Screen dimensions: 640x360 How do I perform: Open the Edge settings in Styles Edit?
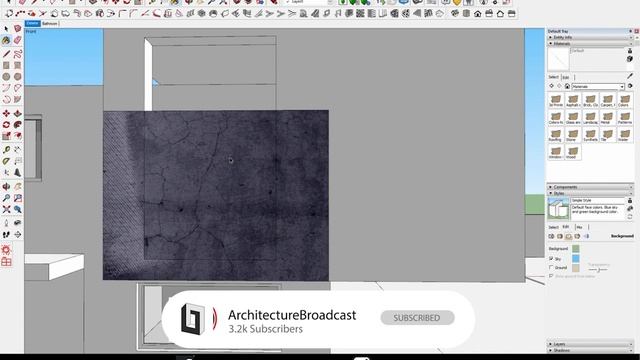click(551, 236)
